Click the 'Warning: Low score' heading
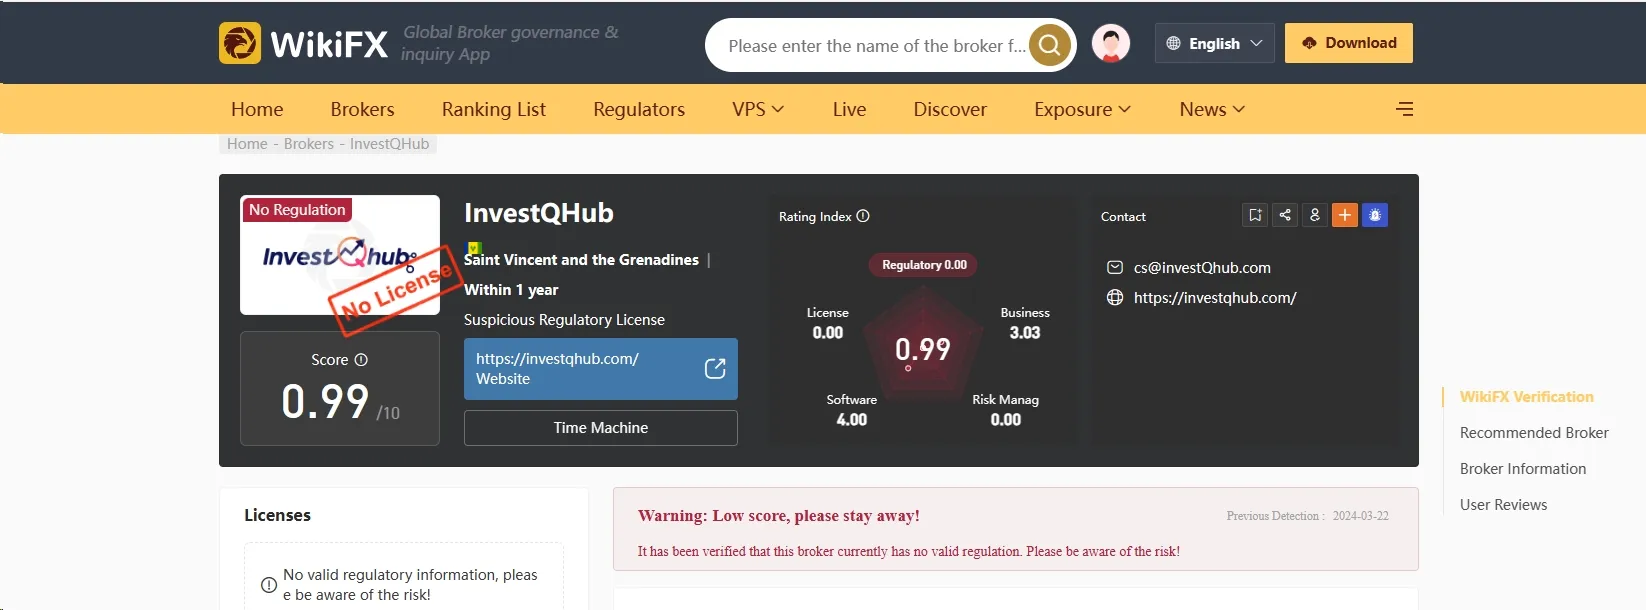 [x=779, y=516]
